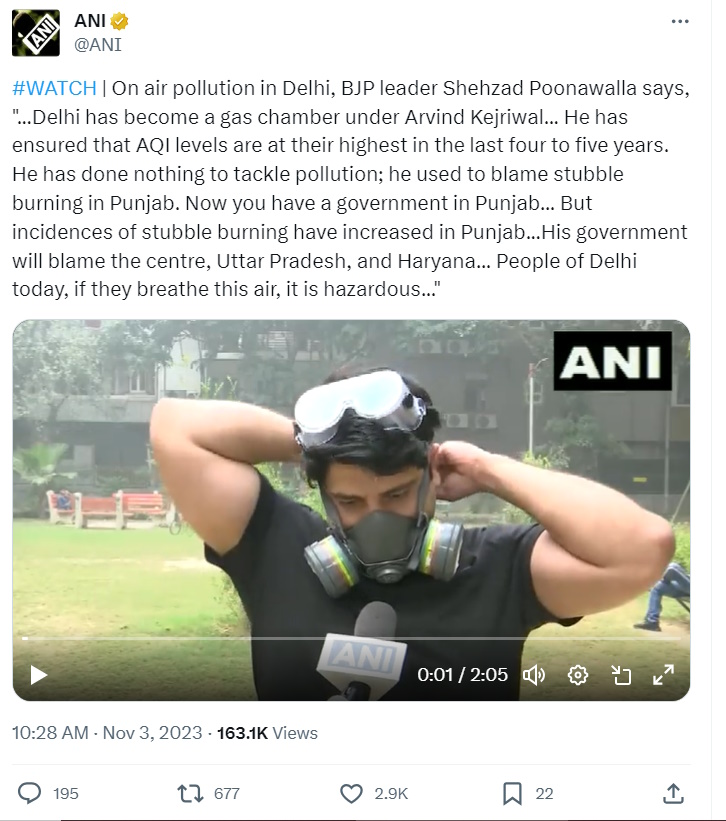Image resolution: width=726 pixels, height=821 pixels.
Task: Like the tweet
Action: (351, 793)
